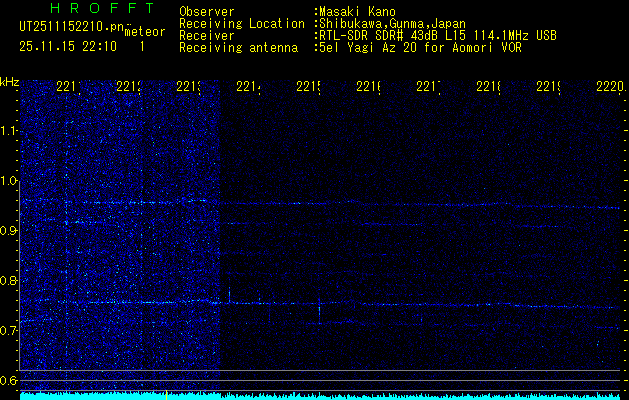Click the yellow marker in the cyan level strip

166,395
